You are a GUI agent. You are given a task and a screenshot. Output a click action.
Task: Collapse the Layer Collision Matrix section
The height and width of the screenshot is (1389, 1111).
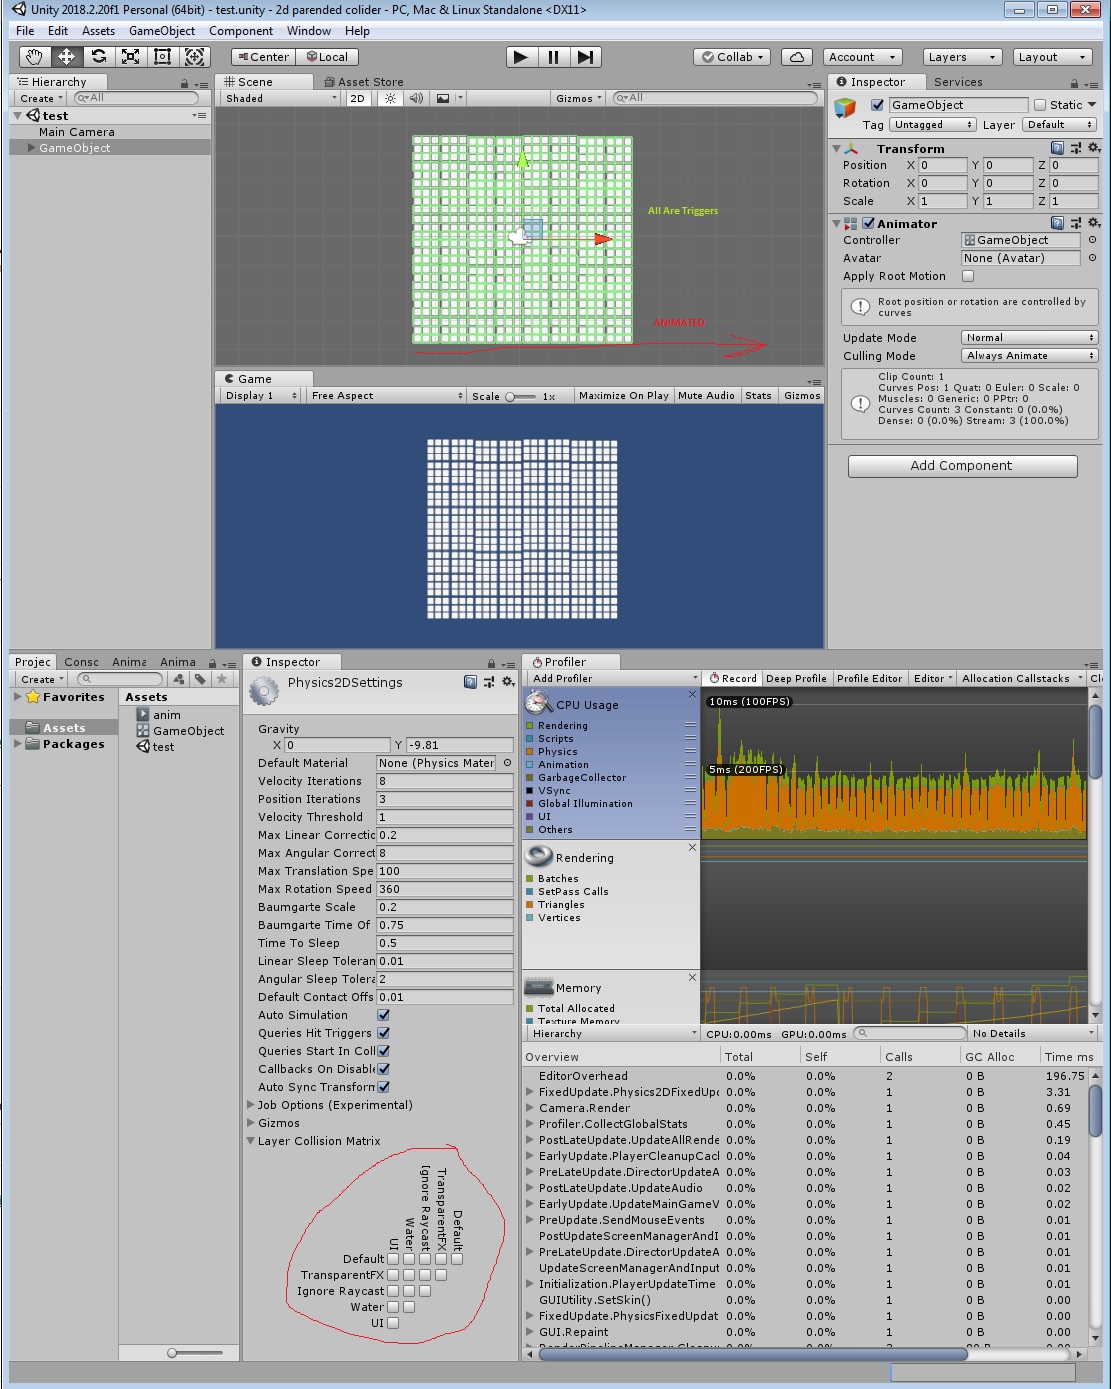click(x=251, y=1140)
